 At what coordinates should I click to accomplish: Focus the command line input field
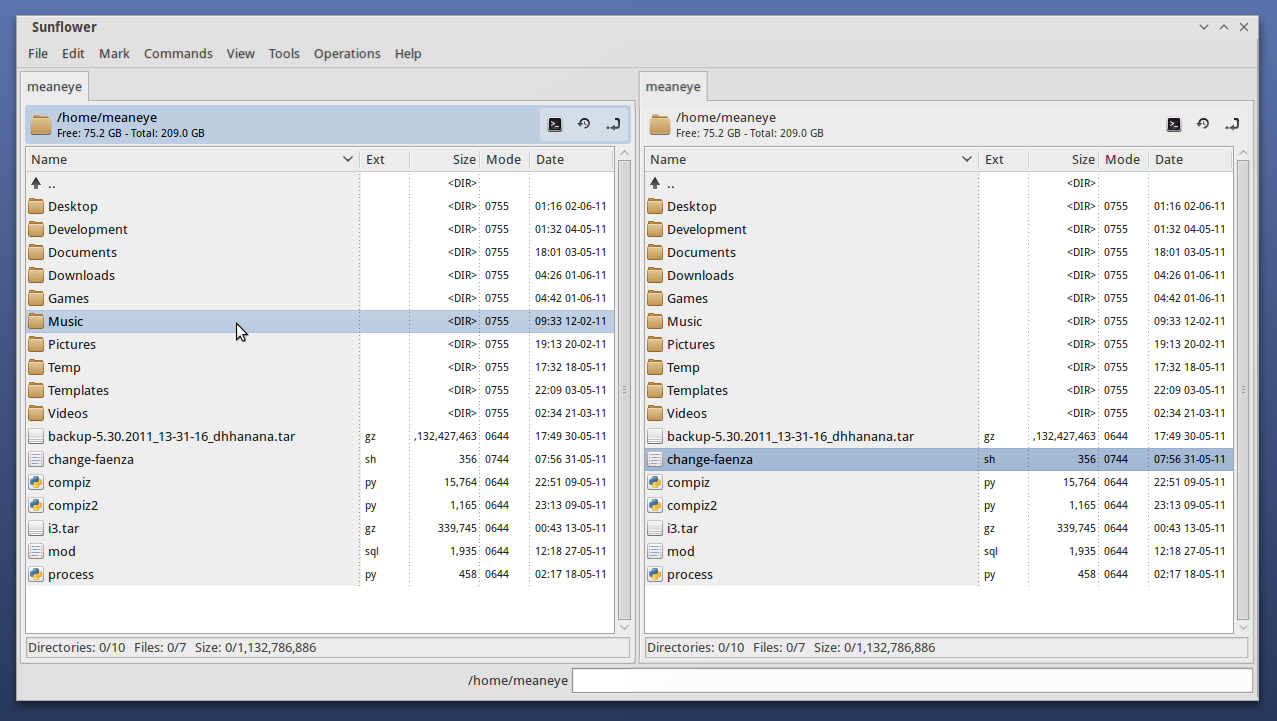tap(911, 680)
